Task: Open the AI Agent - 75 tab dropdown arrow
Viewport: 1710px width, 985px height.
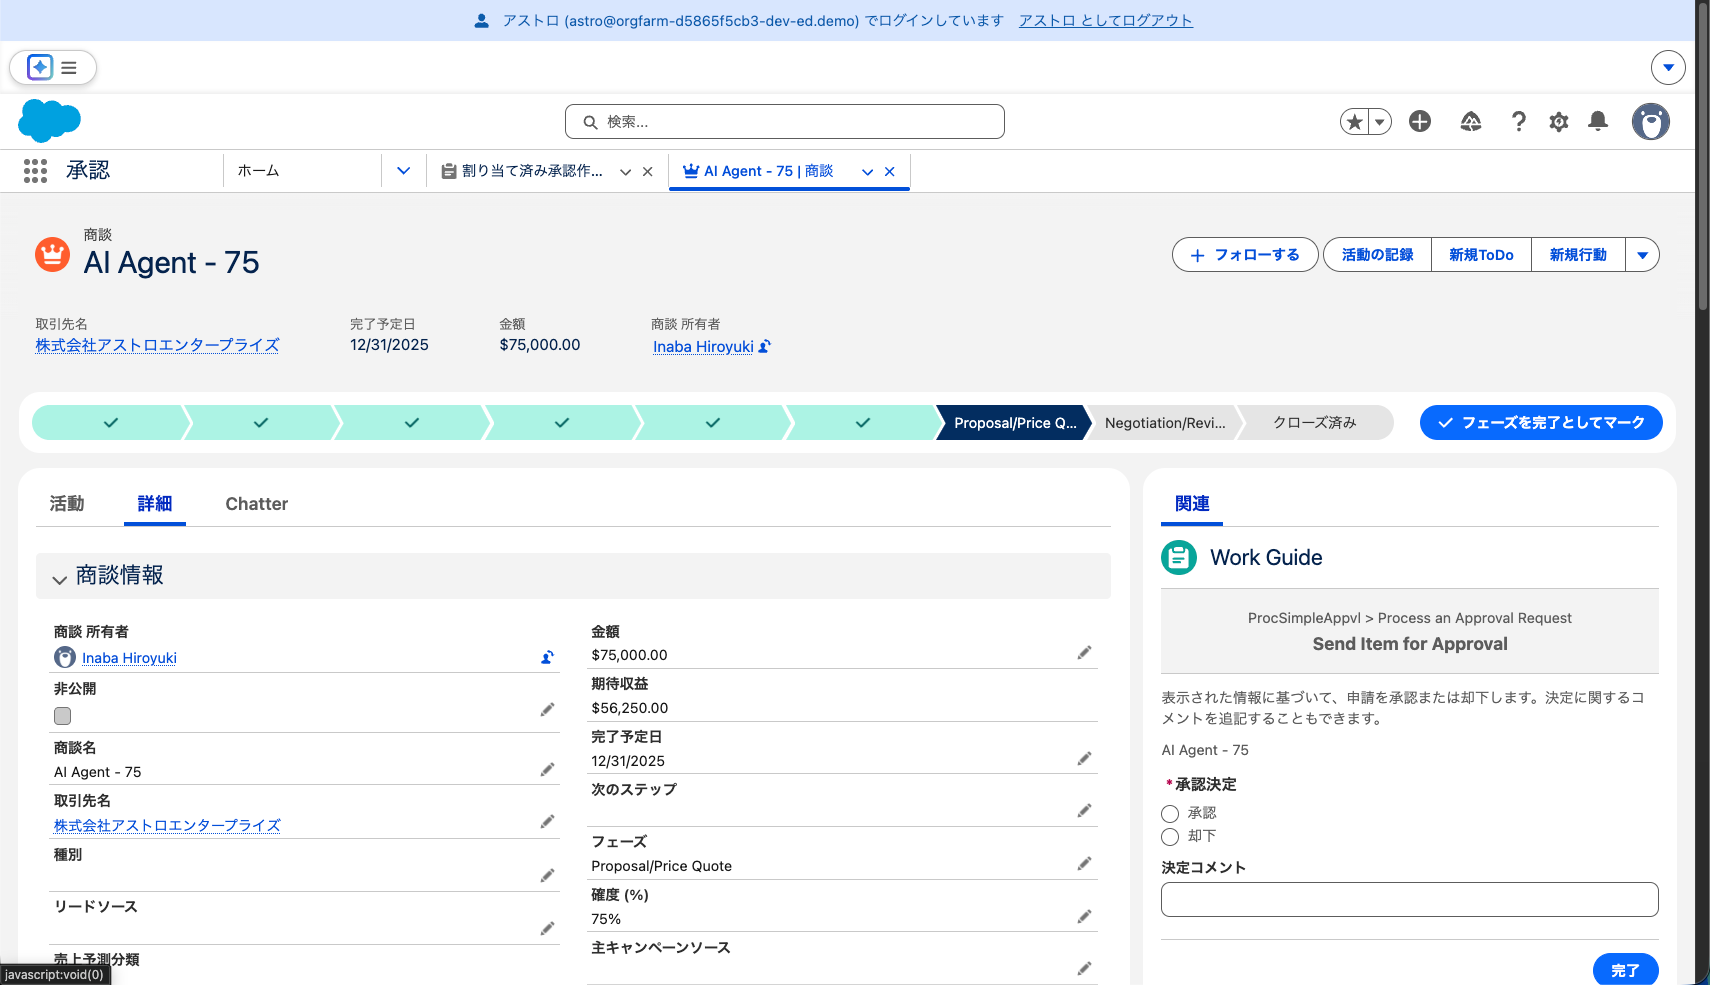Action: point(867,172)
